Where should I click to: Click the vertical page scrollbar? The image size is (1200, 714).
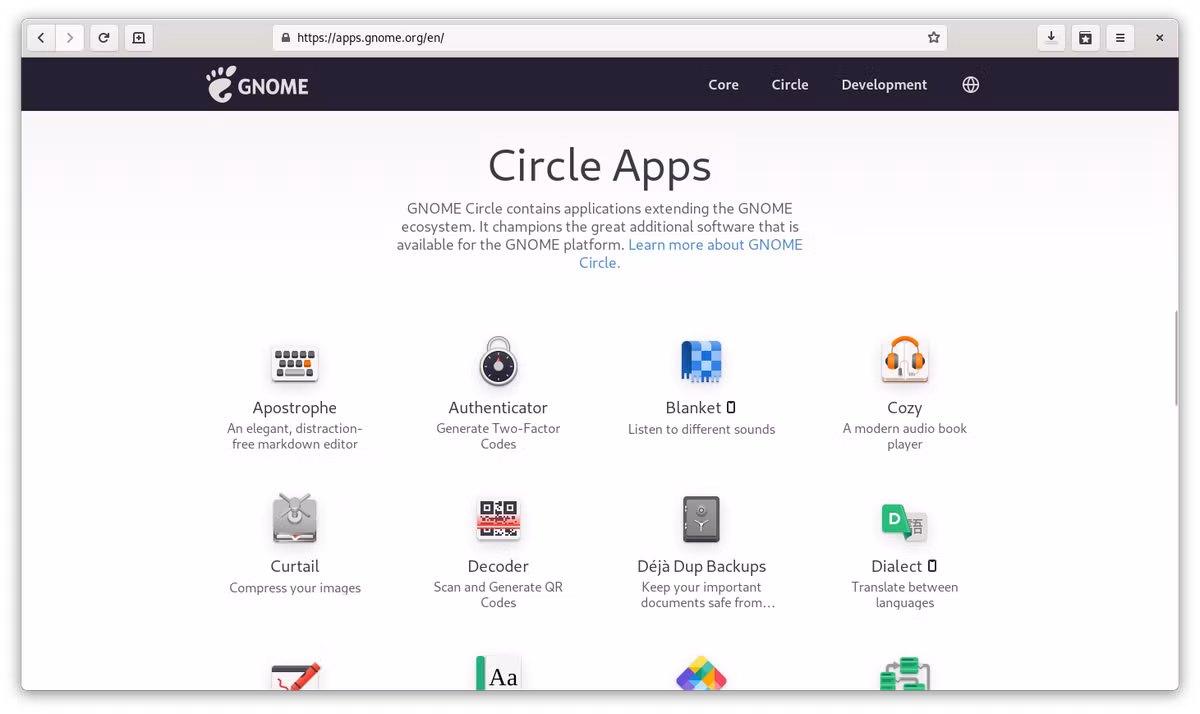click(x=1175, y=357)
